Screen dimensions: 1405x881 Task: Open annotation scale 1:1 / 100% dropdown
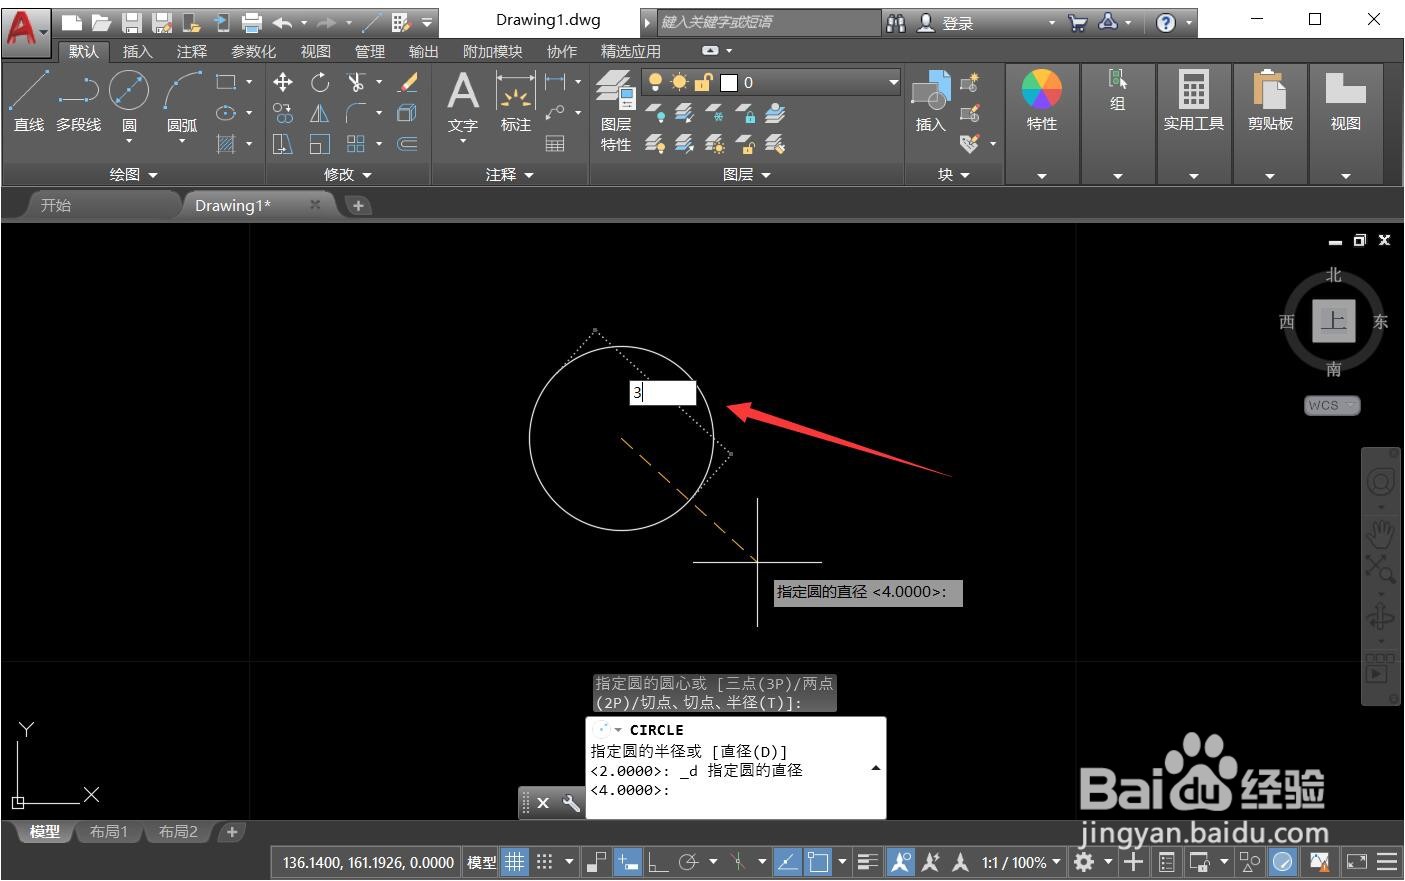coord(1020,862)
